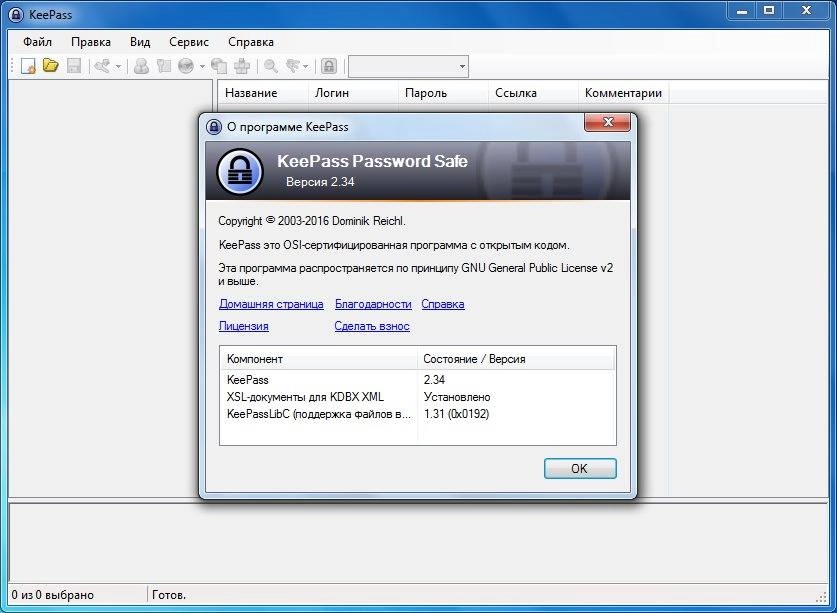837x613 pixels.
Task: Click the lock icon in About dialog title bar
Action: click(214, 127)
